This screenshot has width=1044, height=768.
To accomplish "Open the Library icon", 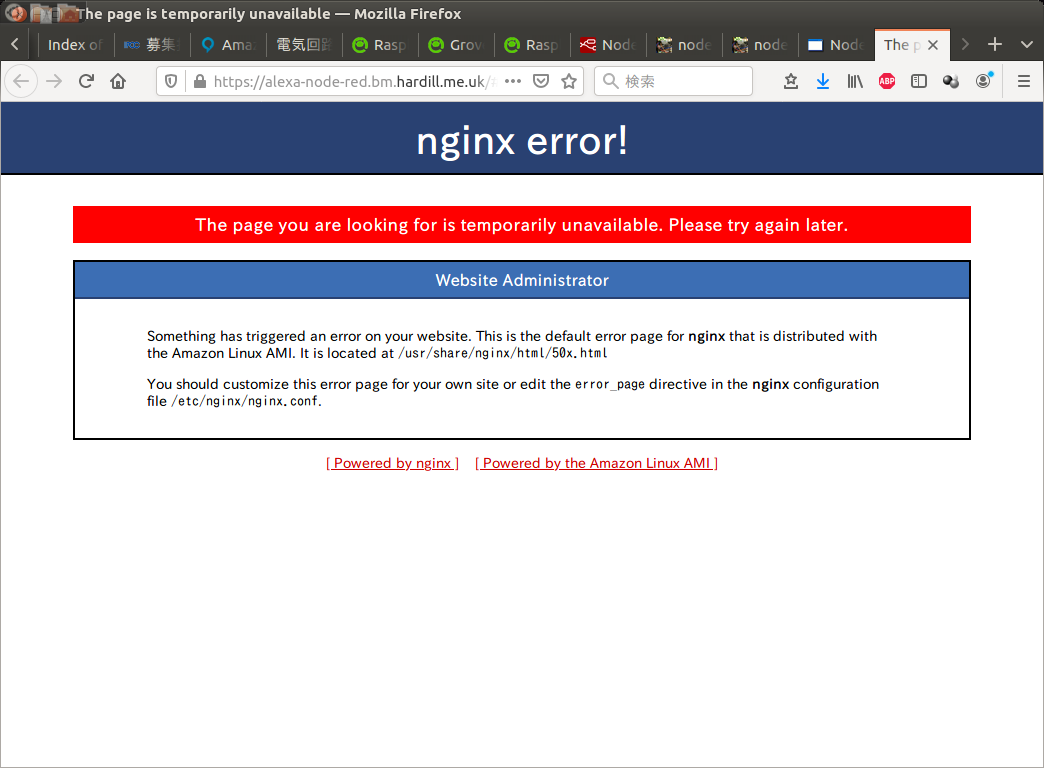I will 855,81.
